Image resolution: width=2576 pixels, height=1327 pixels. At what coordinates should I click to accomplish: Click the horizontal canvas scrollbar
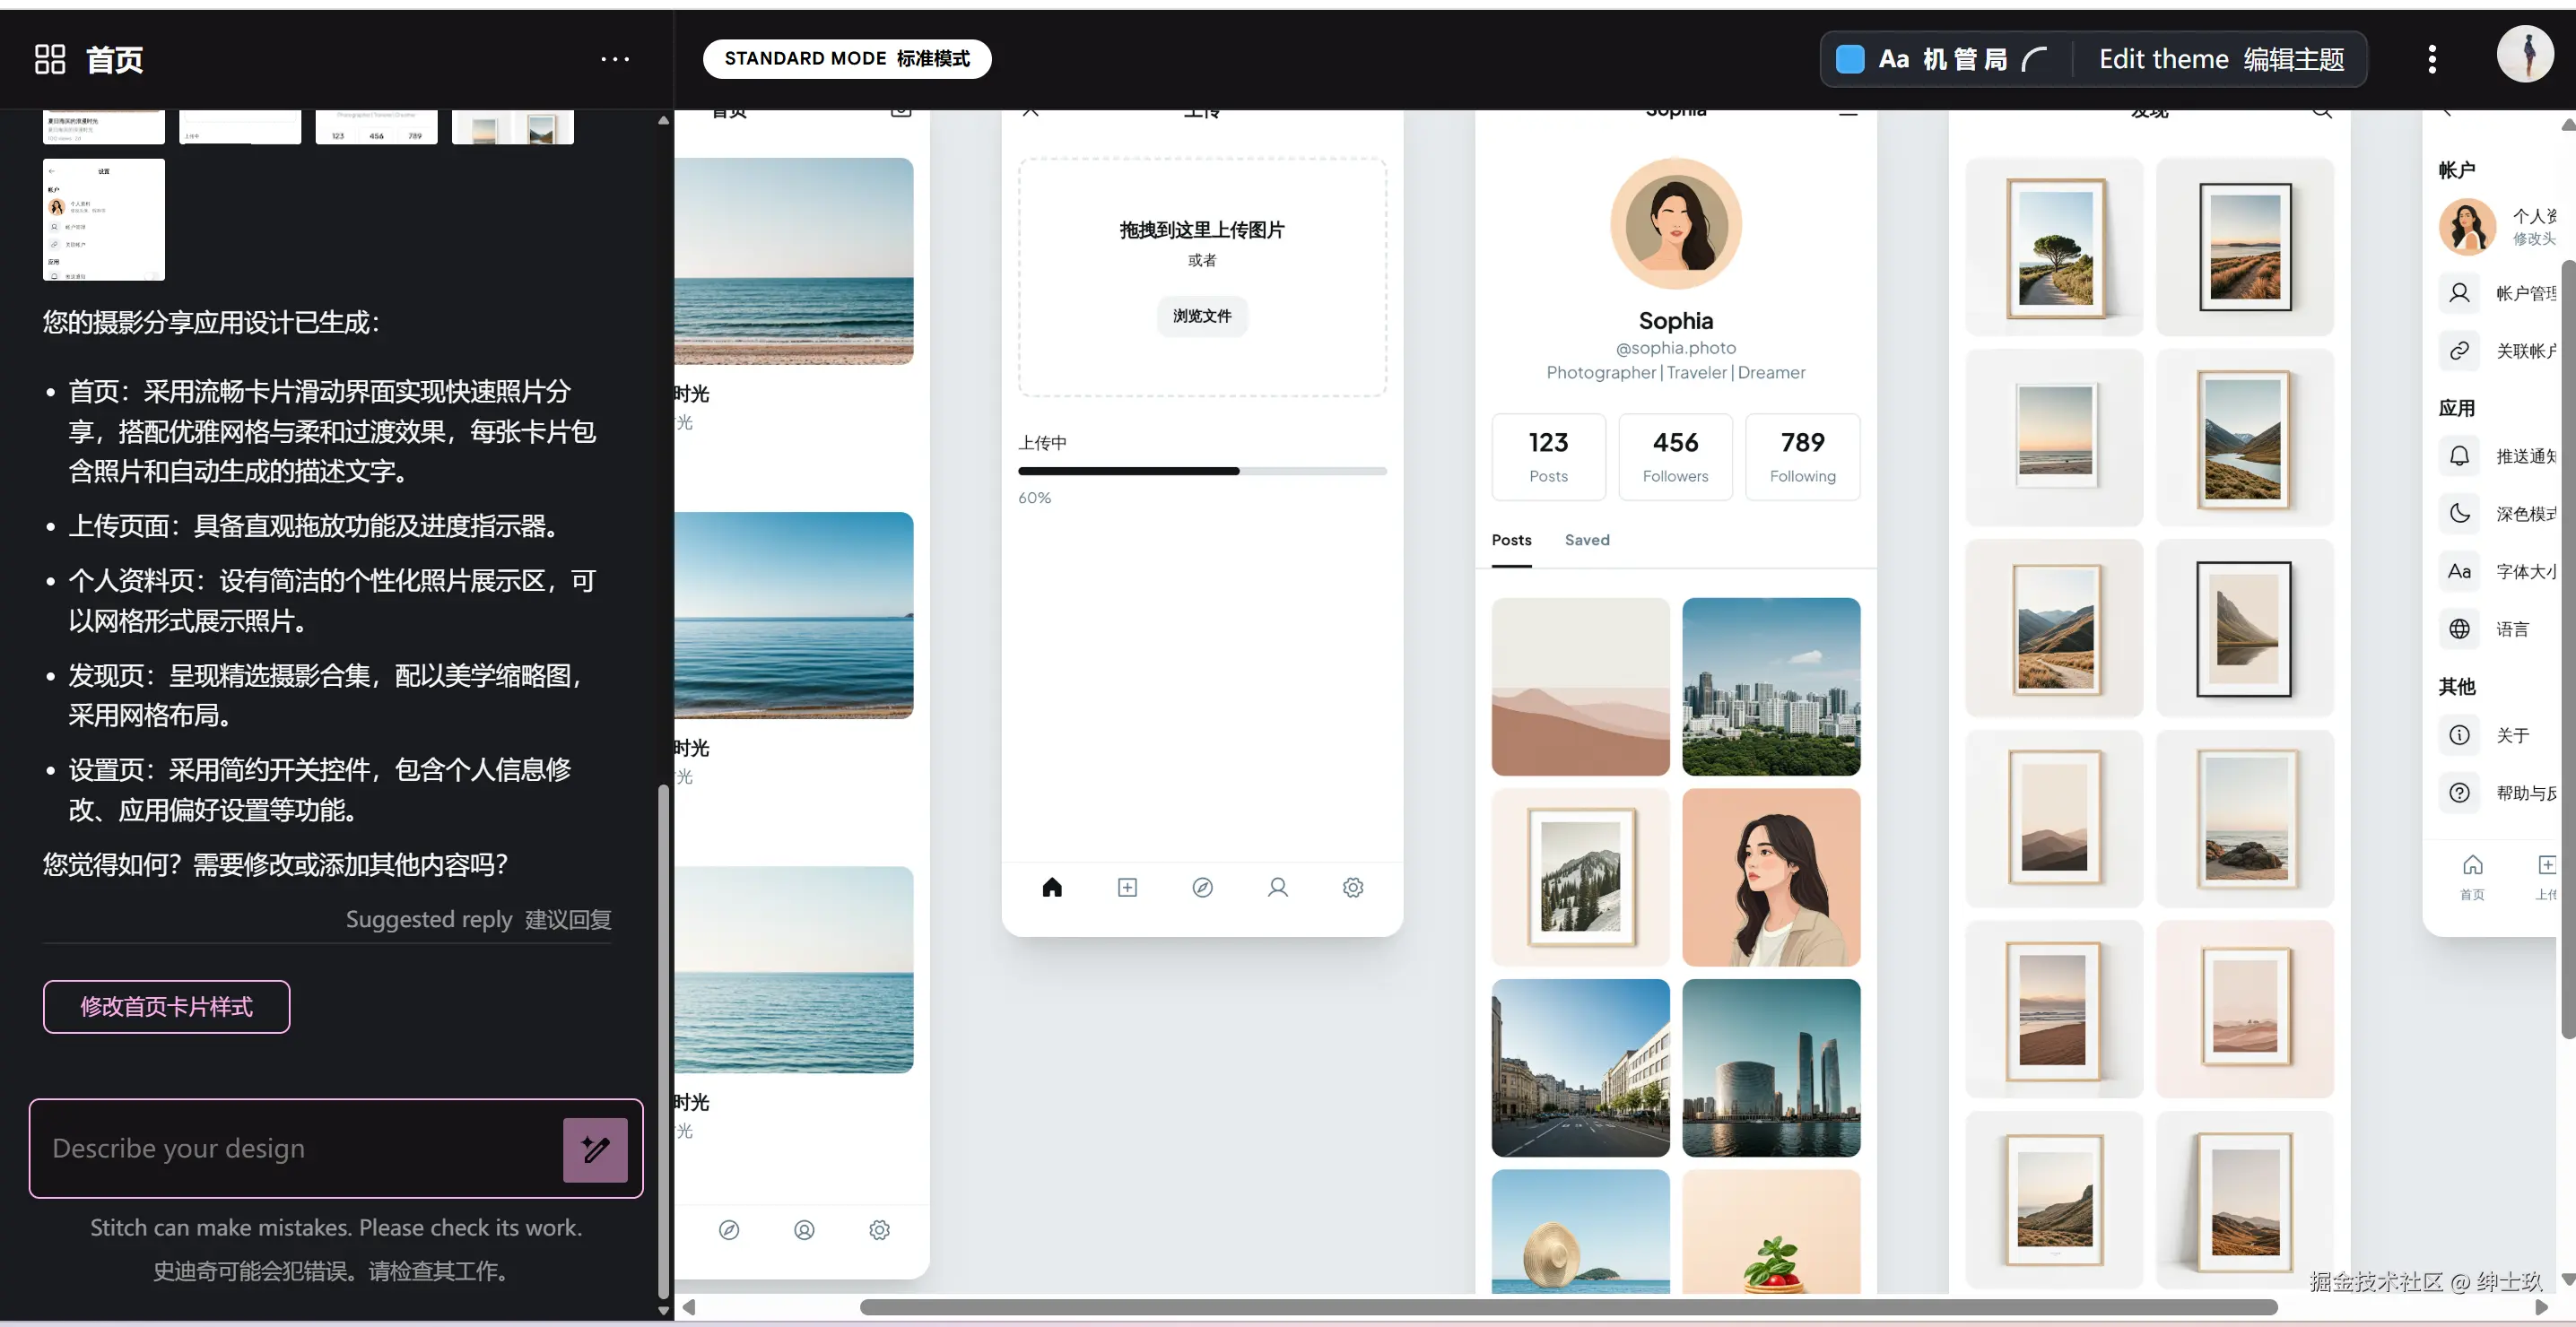coord(1568,1307)
